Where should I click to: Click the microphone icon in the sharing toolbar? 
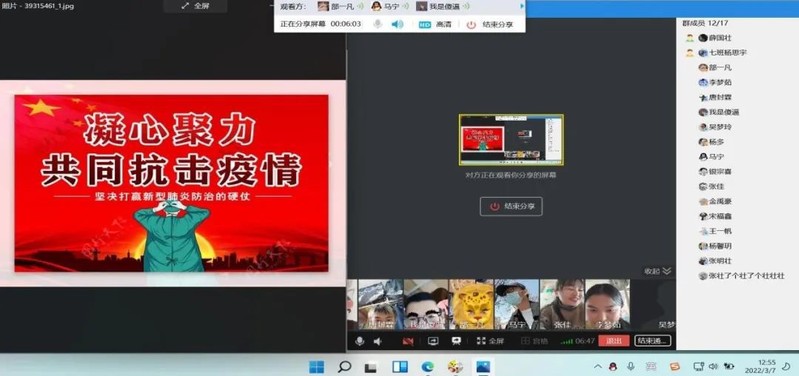[378, 24]
